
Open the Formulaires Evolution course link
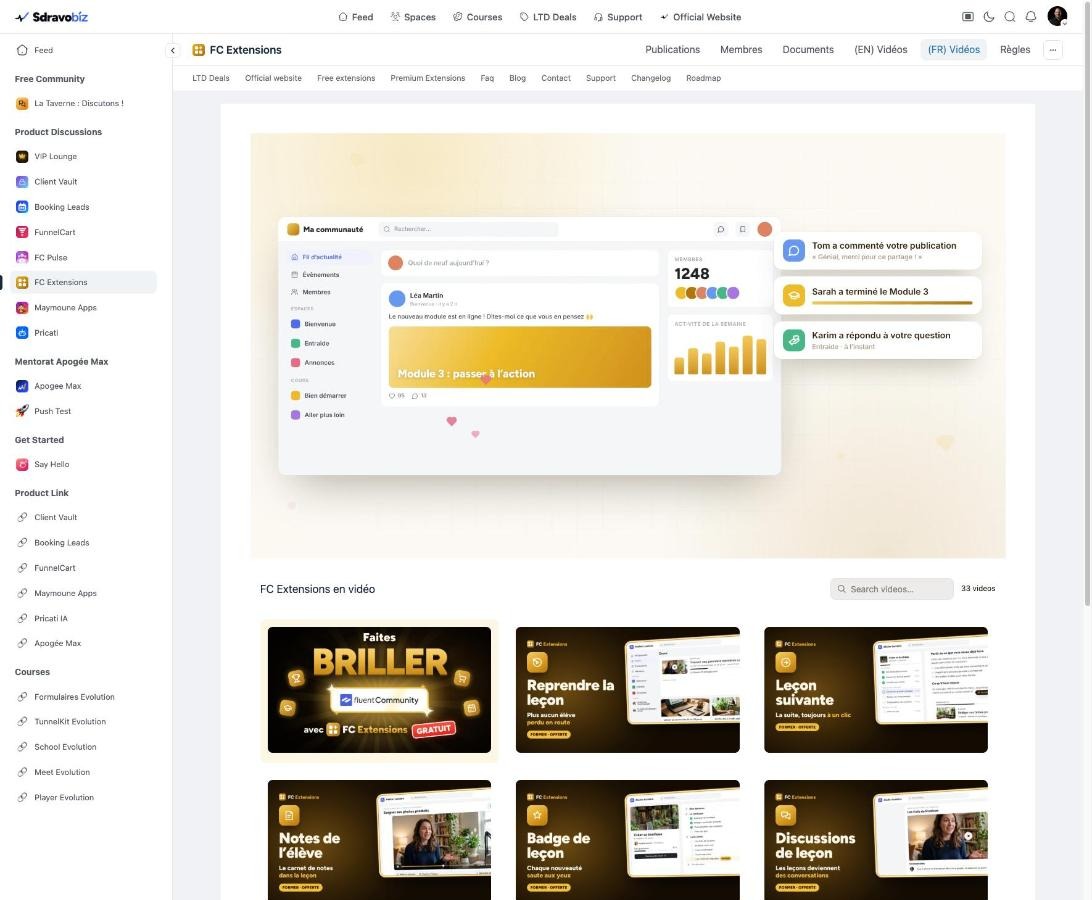(x=75, y=697)
